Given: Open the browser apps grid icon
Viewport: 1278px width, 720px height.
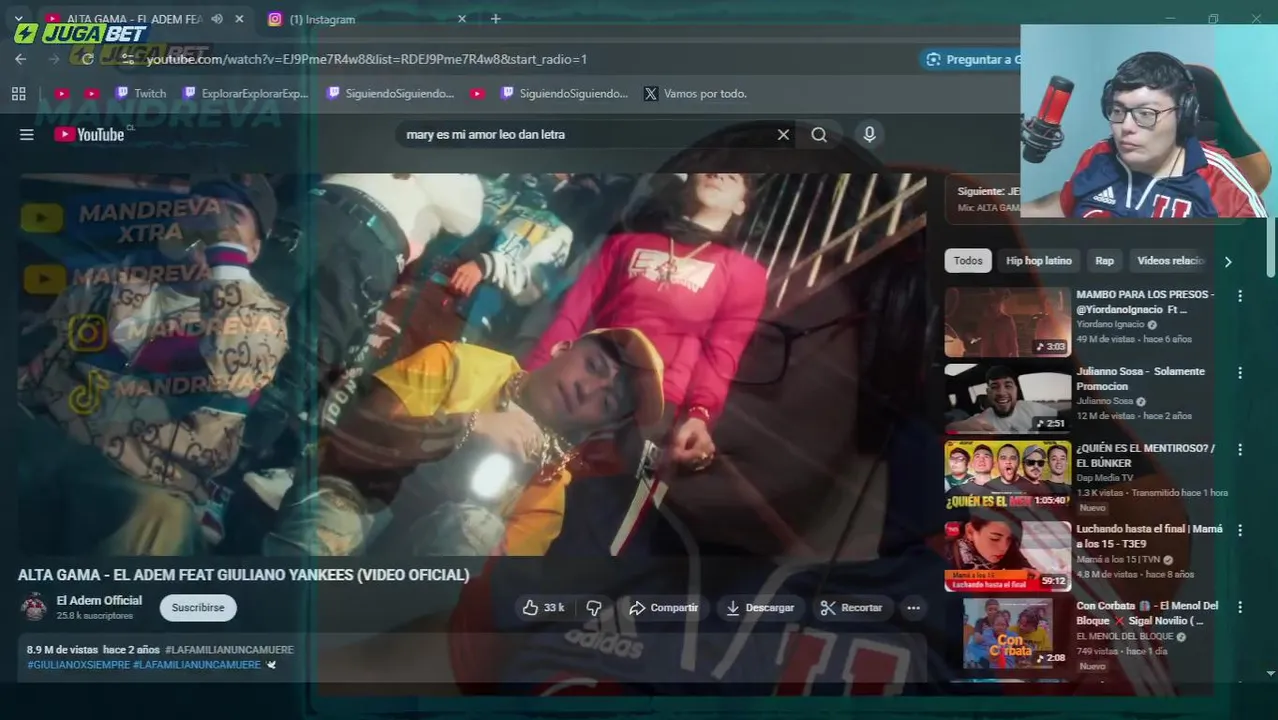Looking at the screenshot, I should pyautogui.click(x=18, y=93).
